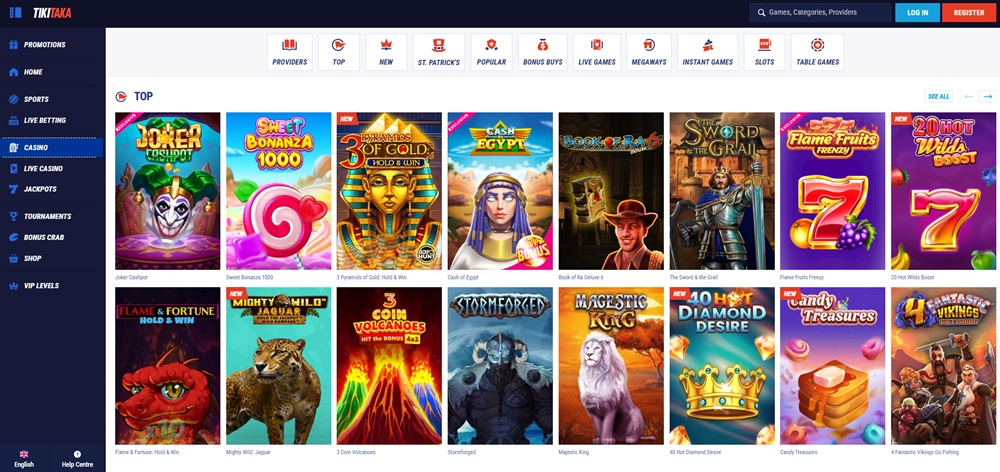The width and height of the screenshot is (1000, 472).
Task: Open the St. Patrick's category
Action: tap(439, 52)
